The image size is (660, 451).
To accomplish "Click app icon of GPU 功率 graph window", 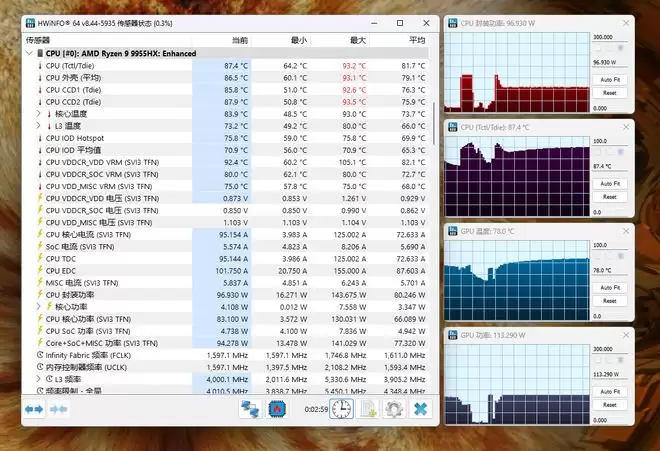I will click(452, 335).
